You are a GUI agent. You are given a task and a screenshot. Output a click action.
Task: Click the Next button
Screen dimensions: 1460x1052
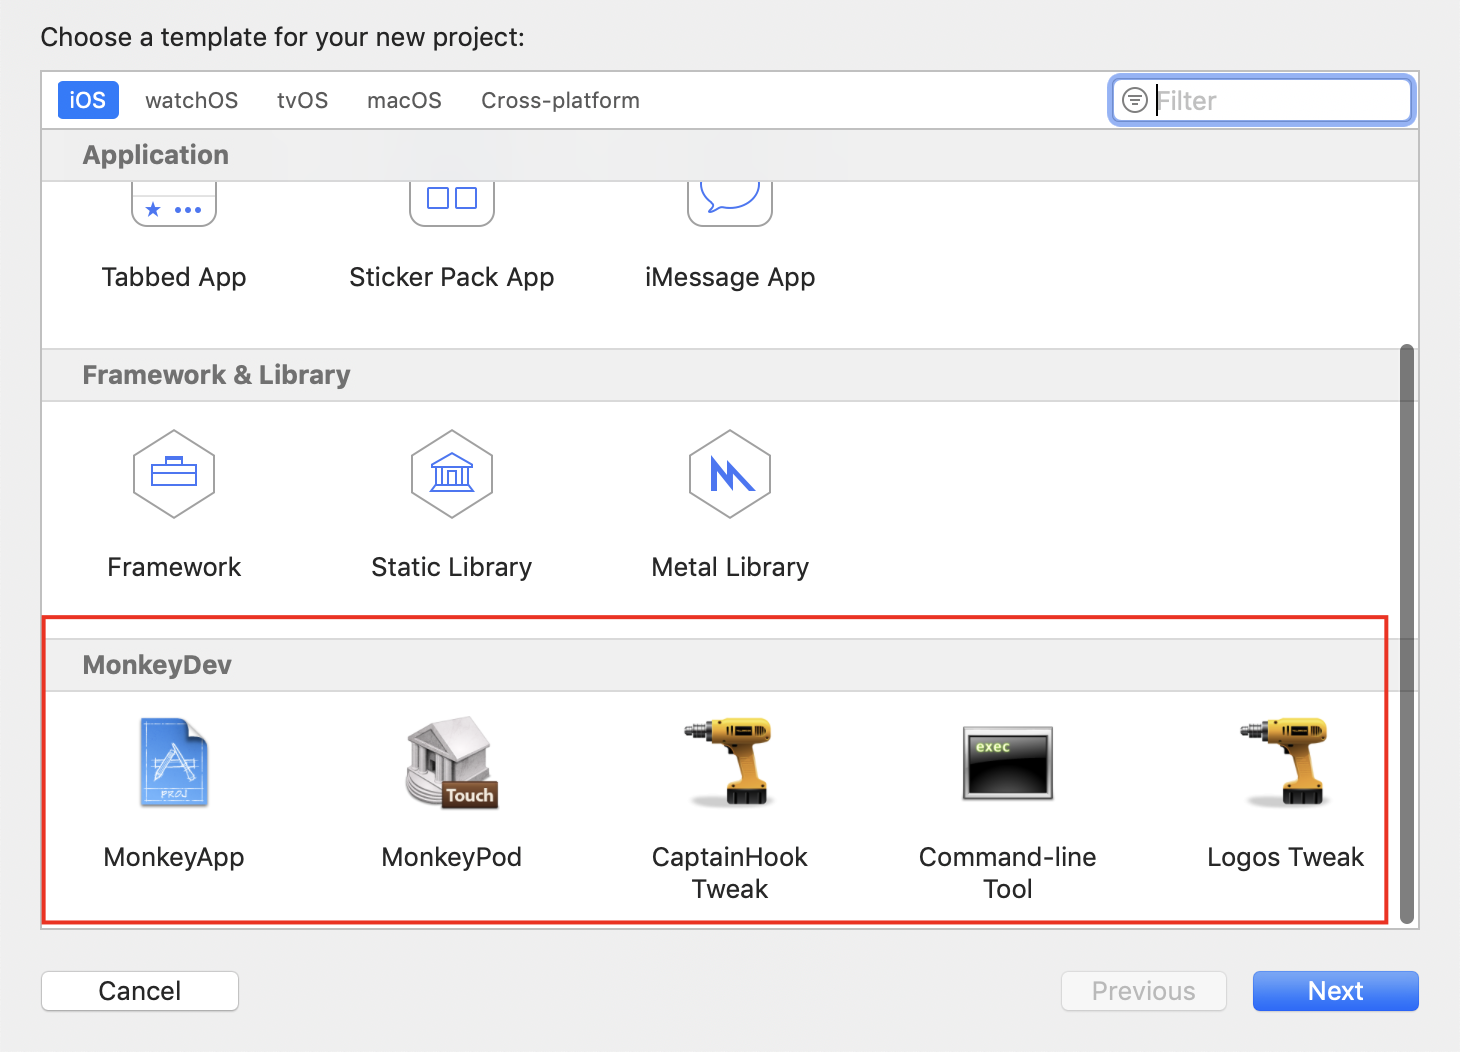pyautogui.click(x=1336, y=991)
